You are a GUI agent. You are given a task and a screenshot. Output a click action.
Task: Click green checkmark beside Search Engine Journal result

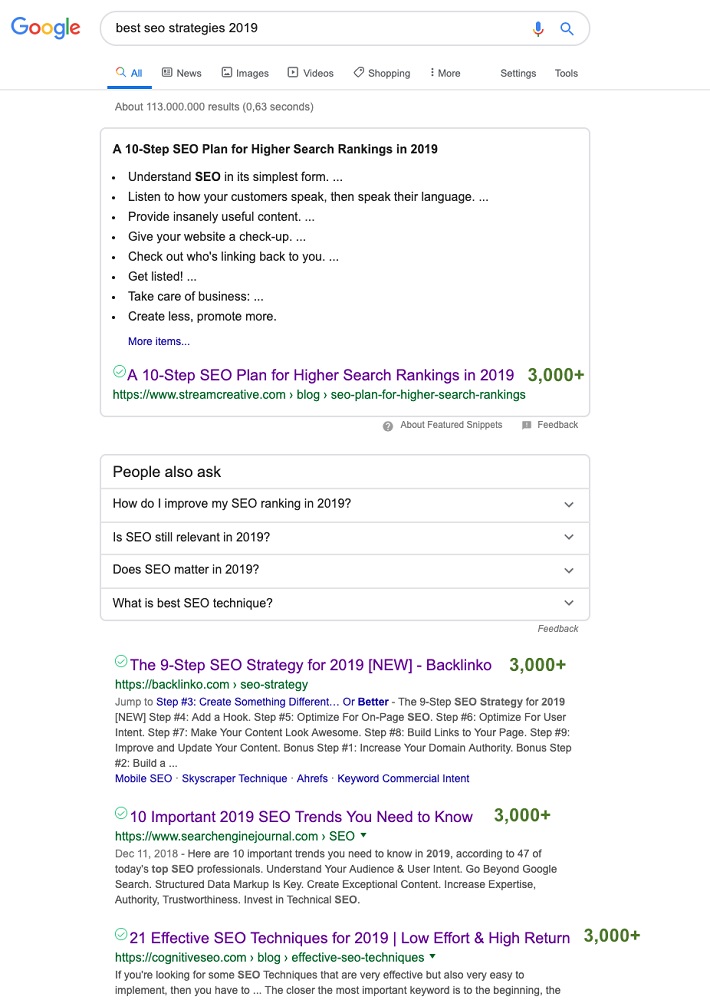[121, 813]
